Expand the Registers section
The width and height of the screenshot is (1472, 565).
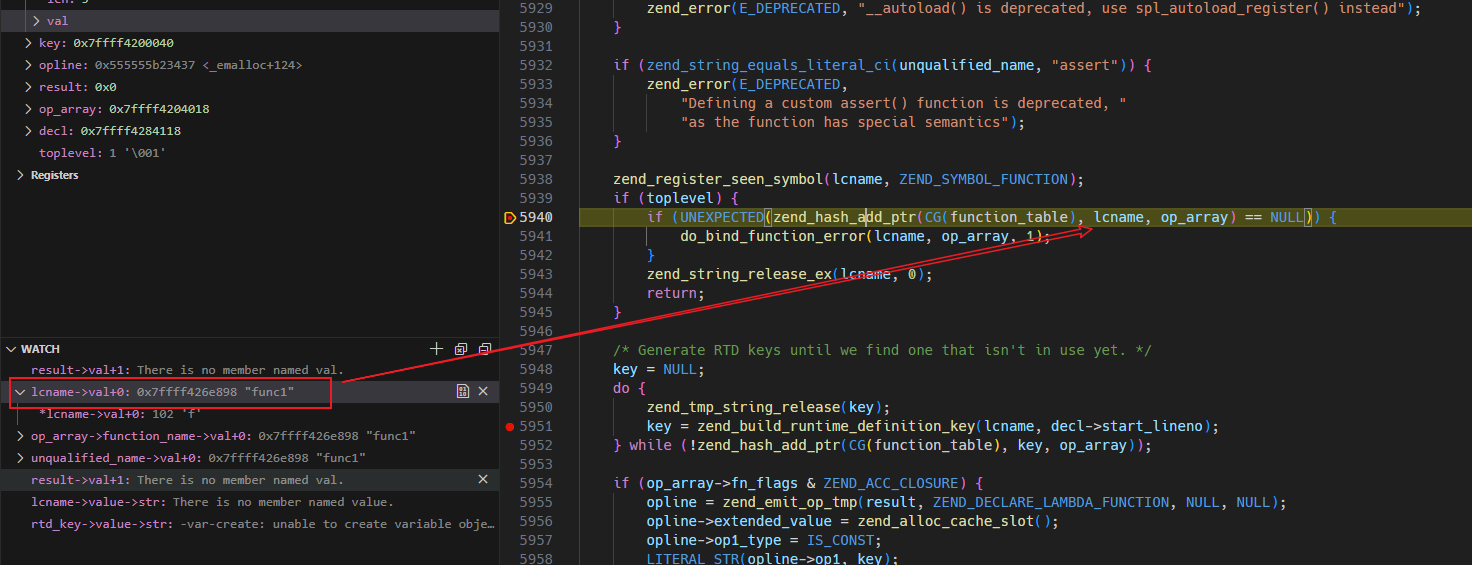point(21,175)
